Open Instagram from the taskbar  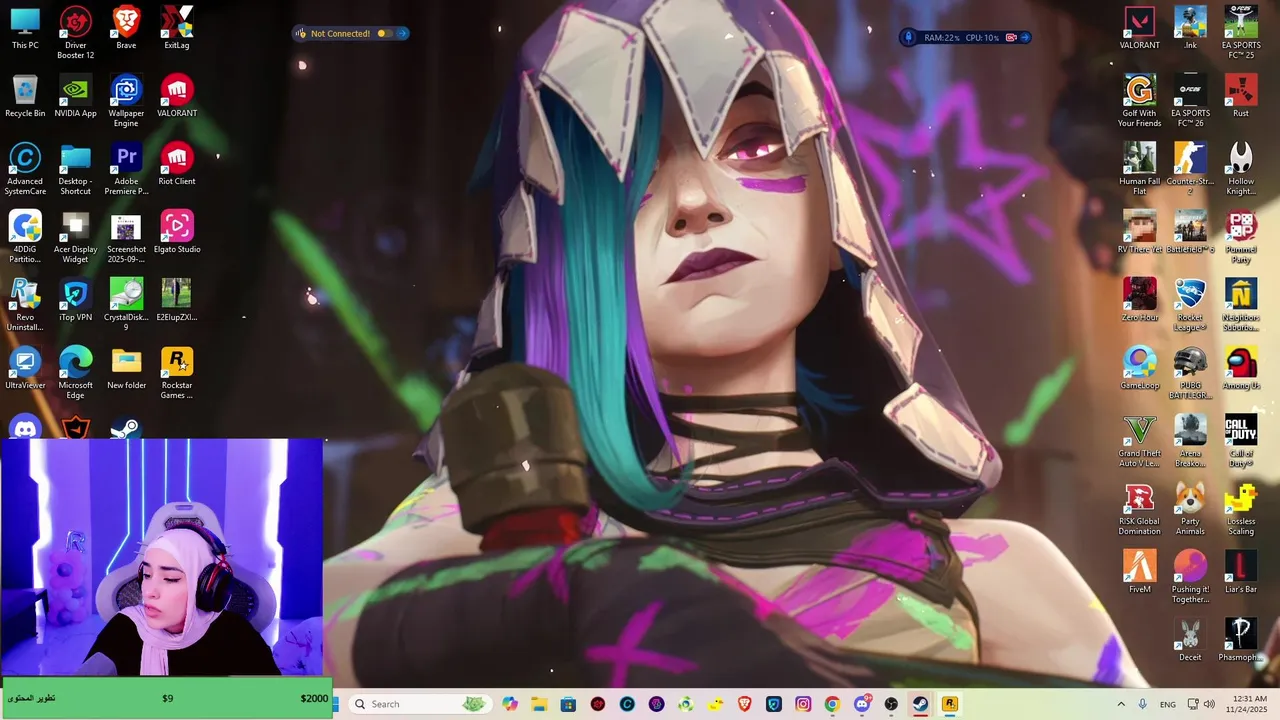[x=803, y=704]
